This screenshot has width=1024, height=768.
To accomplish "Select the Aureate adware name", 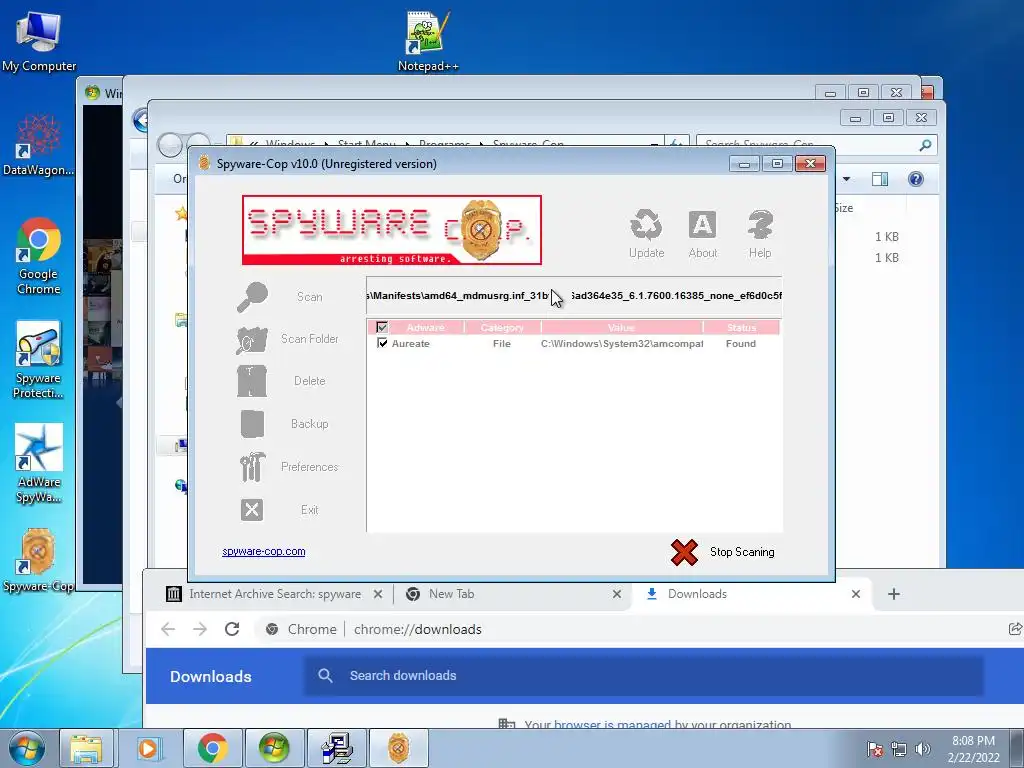I will (x=411, y=344).
